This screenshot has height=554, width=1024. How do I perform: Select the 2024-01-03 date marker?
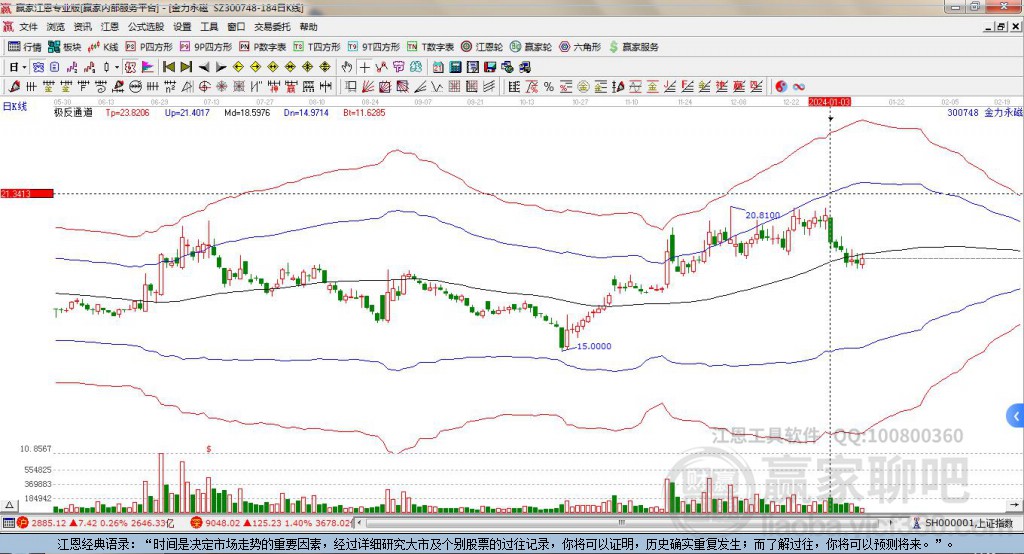[x=829, y=102]
